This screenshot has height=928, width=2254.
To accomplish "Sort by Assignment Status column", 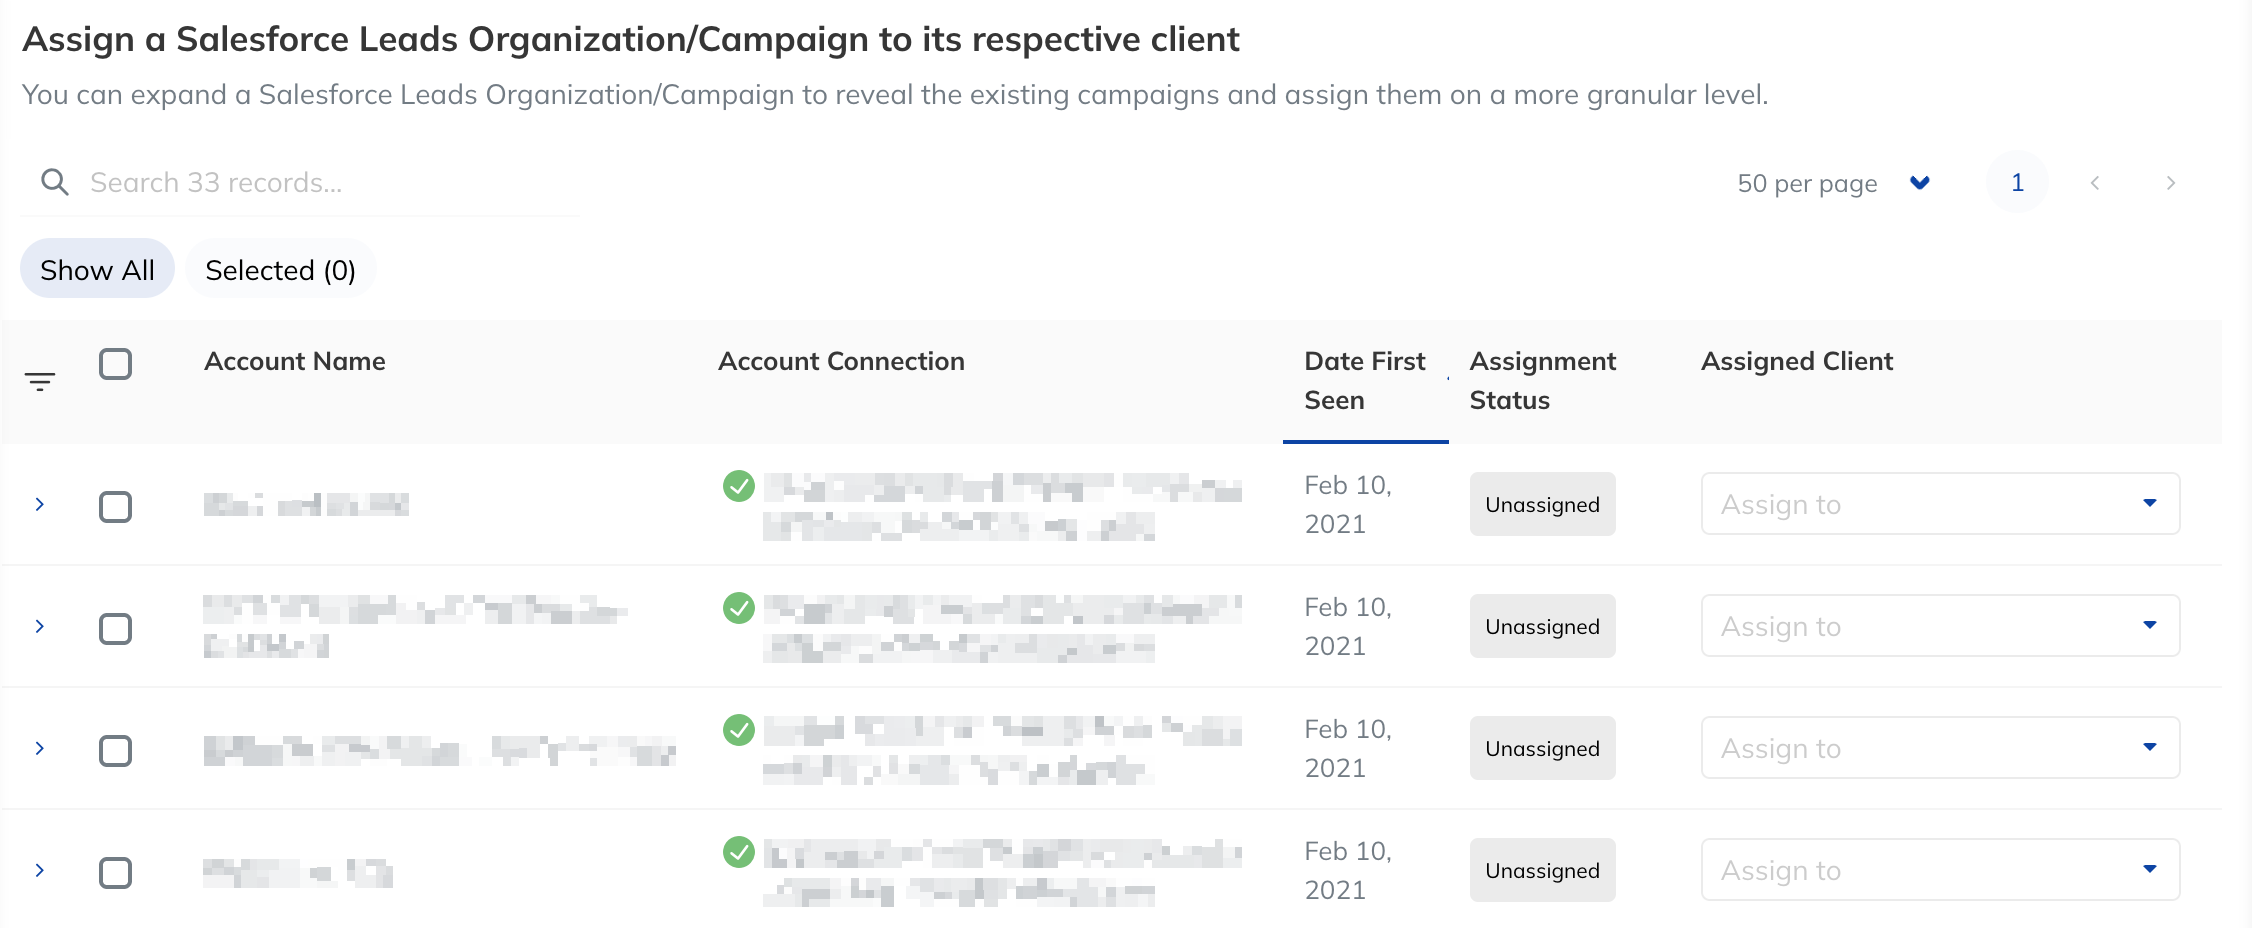I will coord(1542,381).
